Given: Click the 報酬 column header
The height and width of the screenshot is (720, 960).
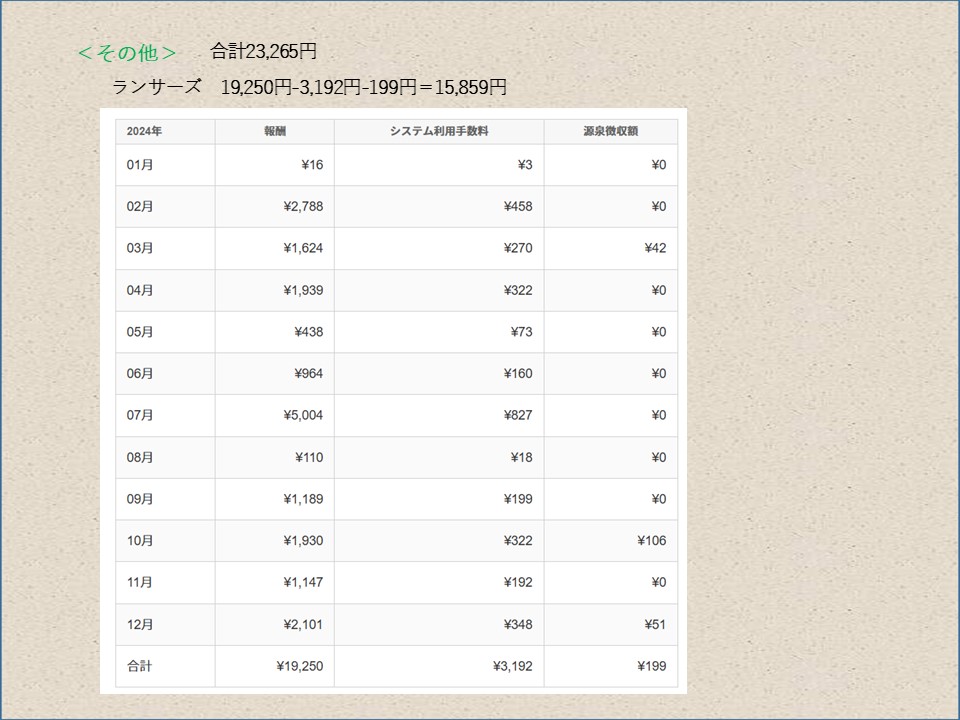Looking at the screenshot, I should click(275, 131).
